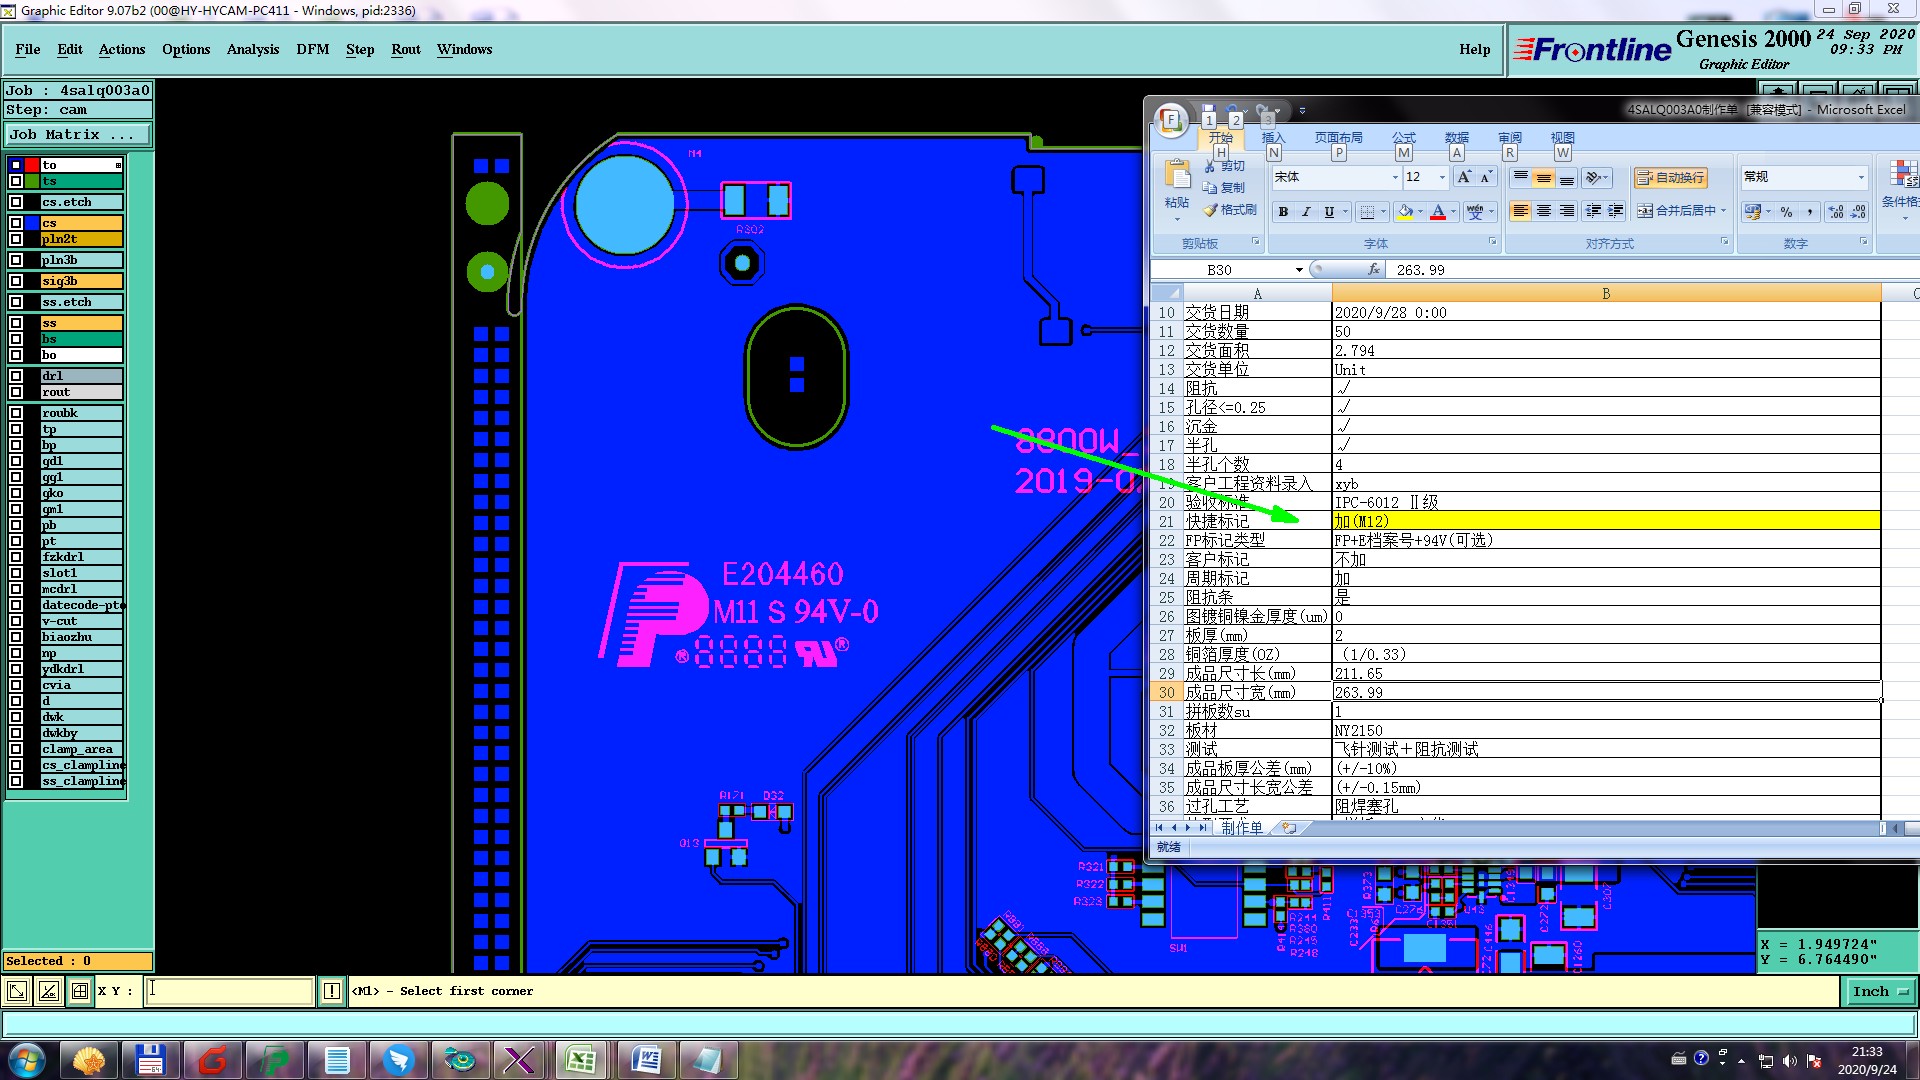Toggle checkbox for the drl layer
The image size is (1920, 1080).
(16, 376)
